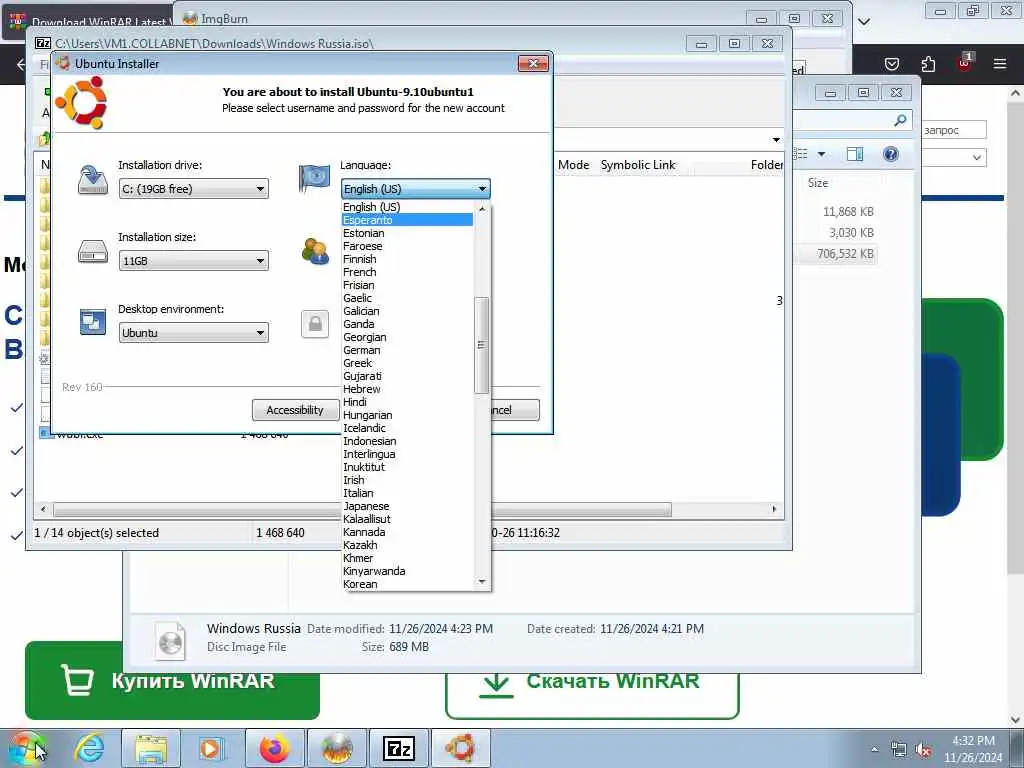
Task: Open the Desktop environment Ubuntu dropdown
Action: (193, 332)
